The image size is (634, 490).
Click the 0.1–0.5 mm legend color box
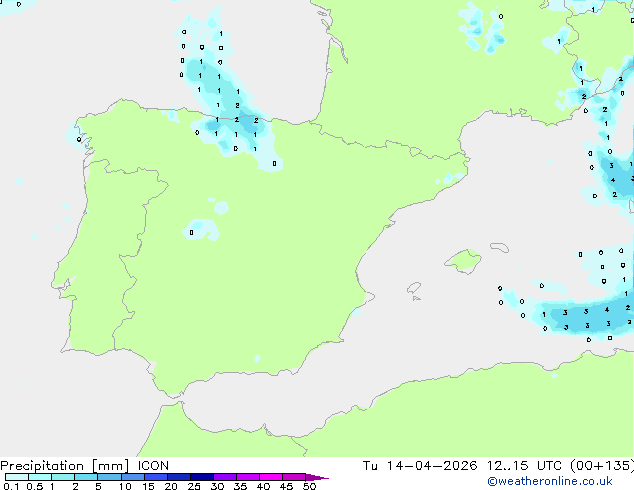click(17, 477)
